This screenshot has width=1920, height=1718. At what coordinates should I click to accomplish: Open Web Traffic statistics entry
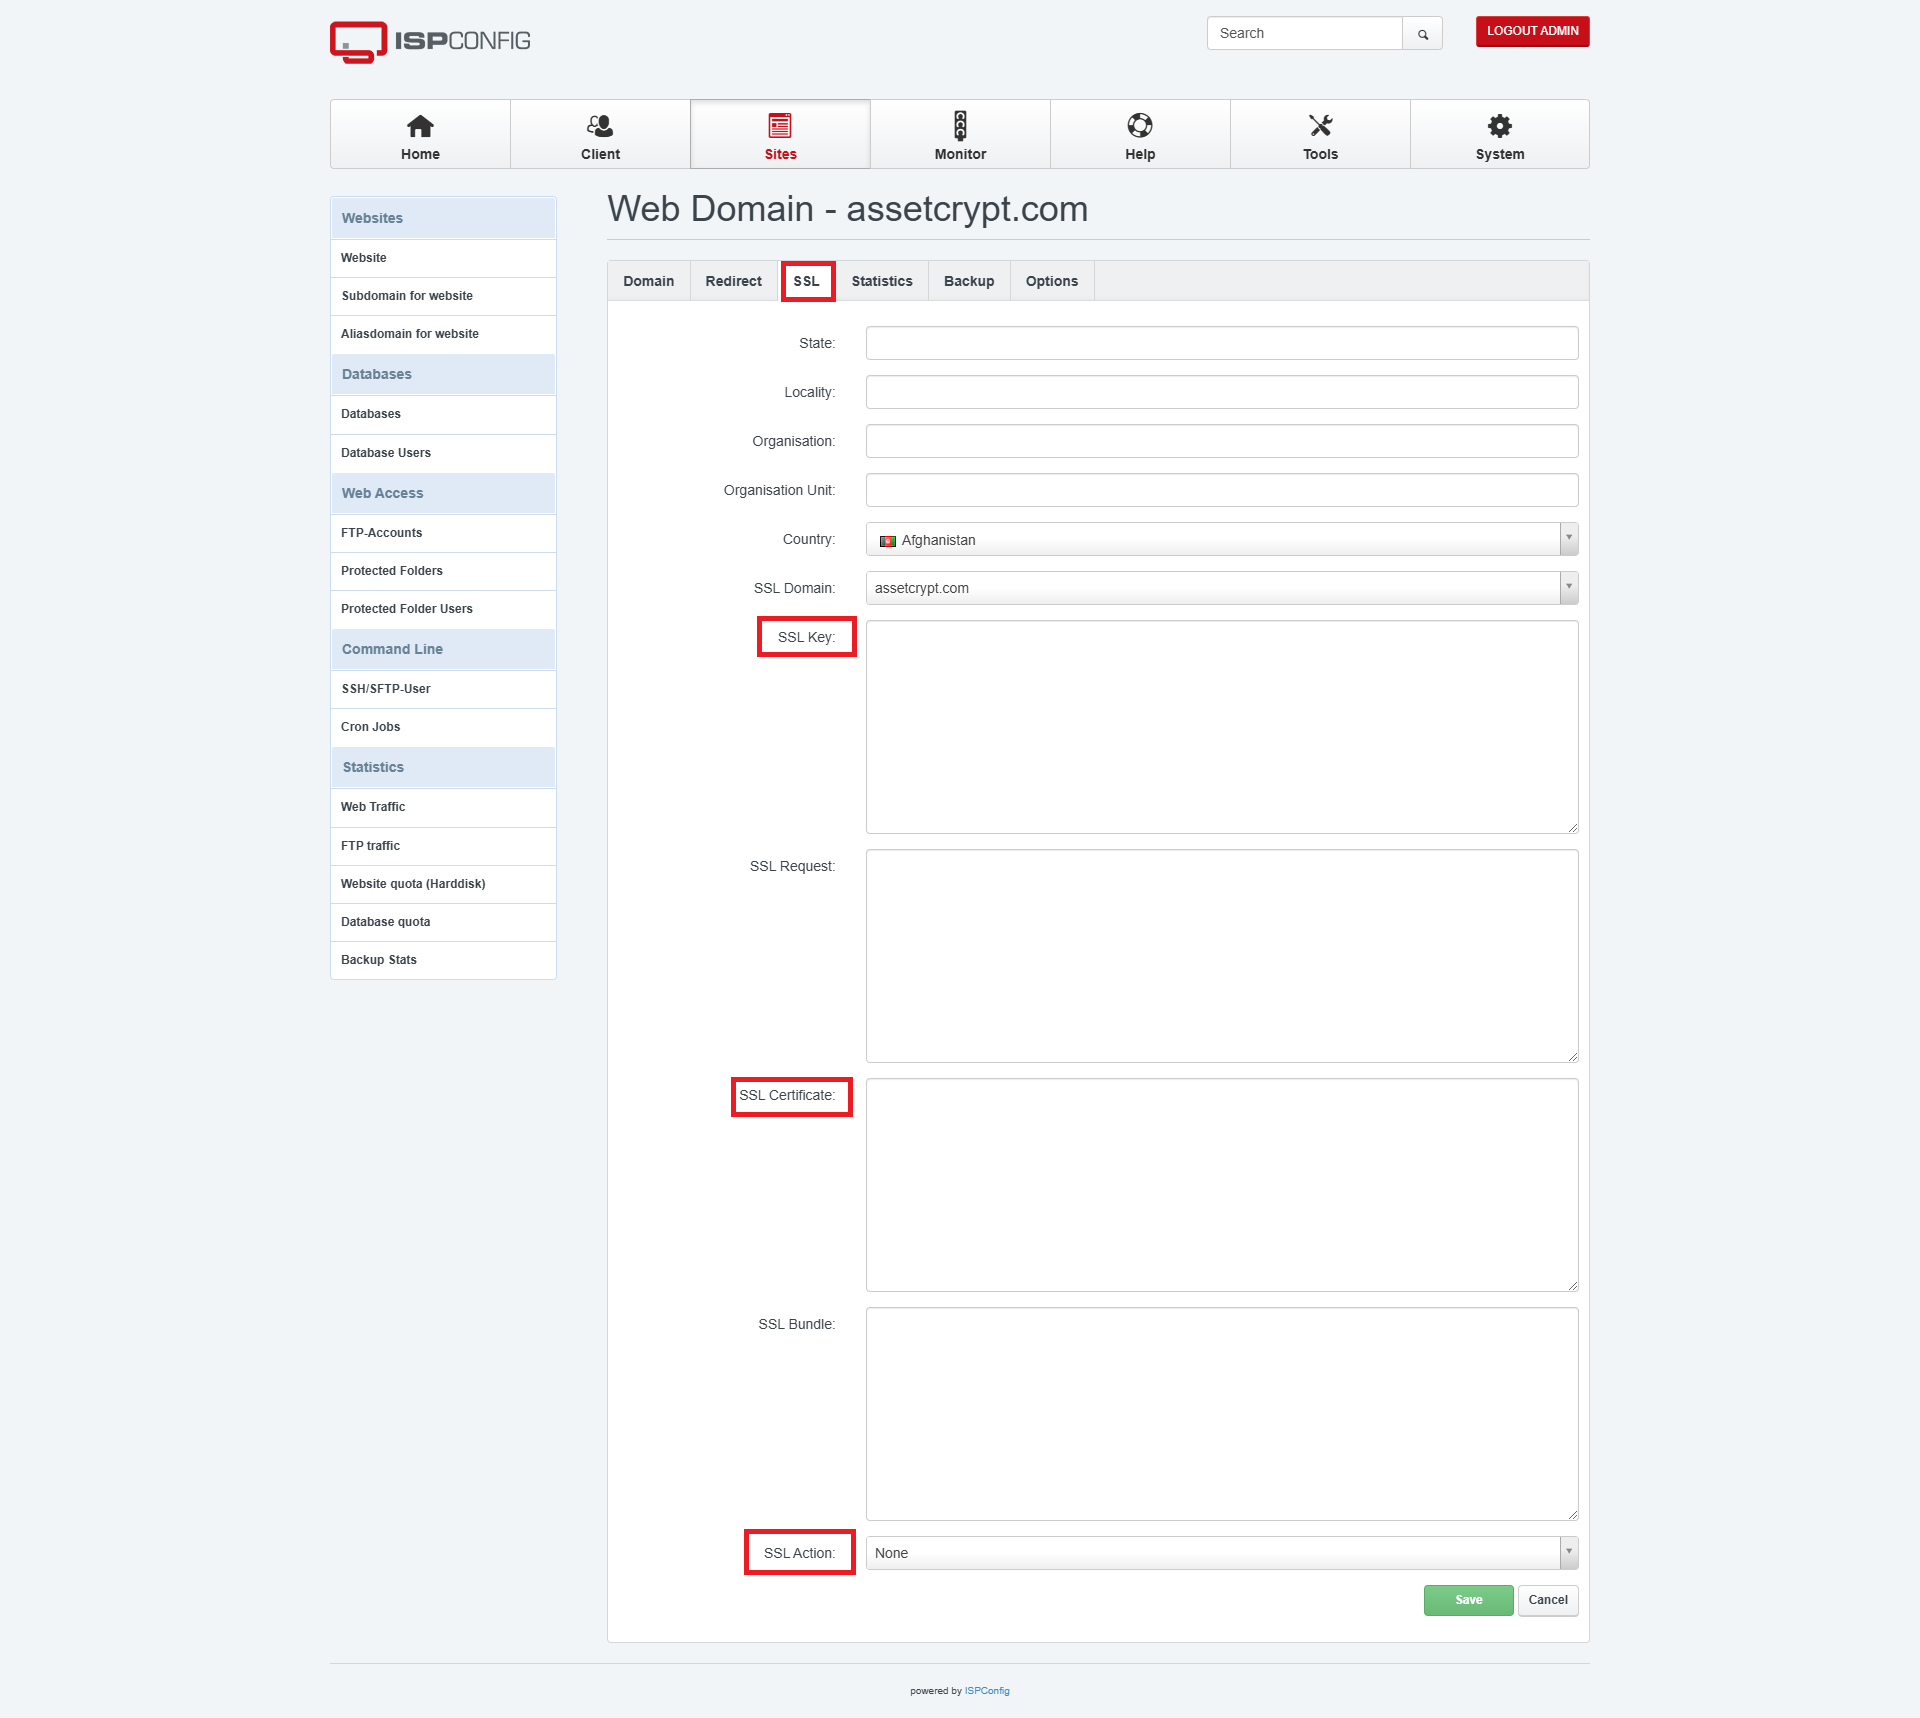point(443,807)
